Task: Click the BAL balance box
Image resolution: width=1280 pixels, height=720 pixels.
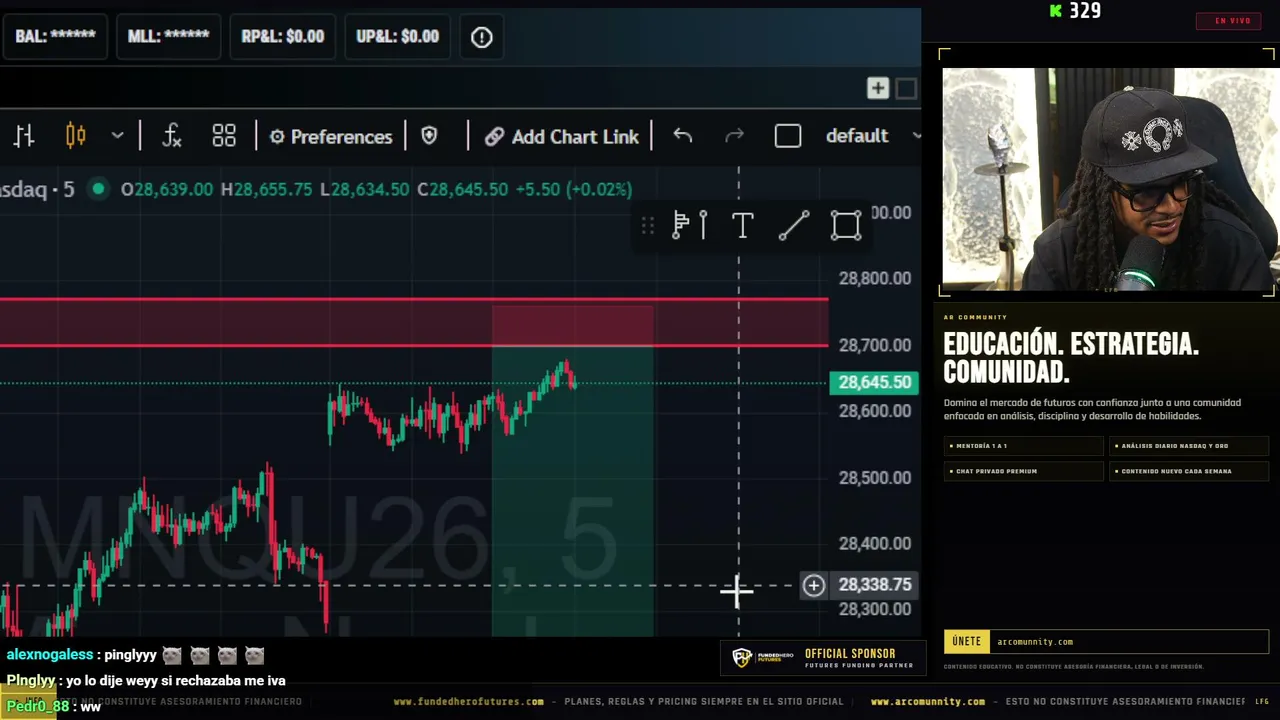Action: [55, 37]
